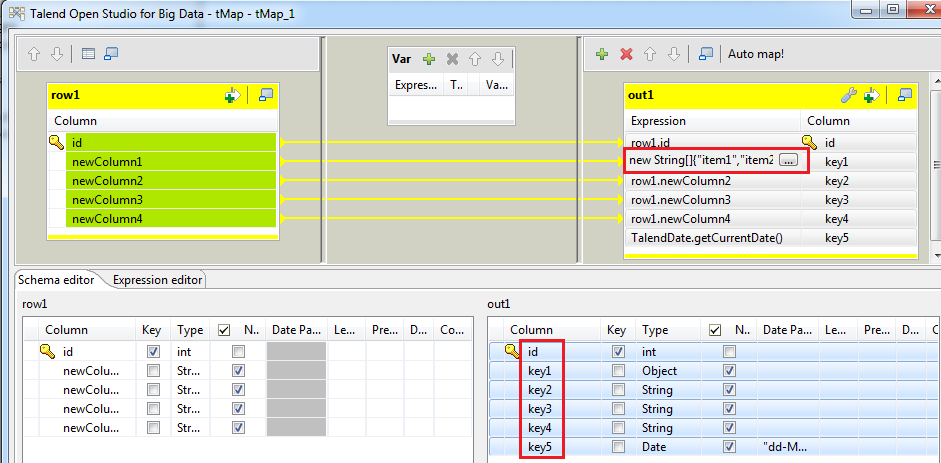Click the Expression column header in Var table

pos(416,86)
